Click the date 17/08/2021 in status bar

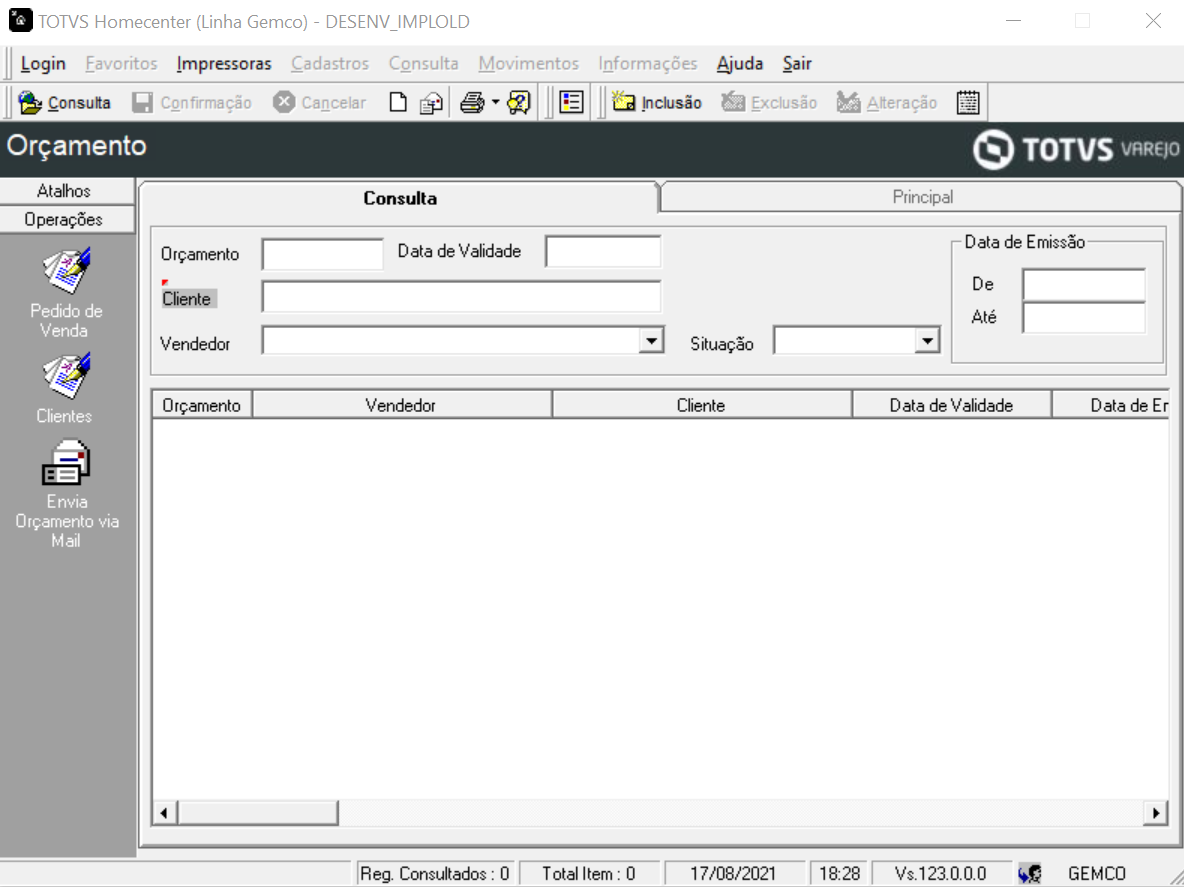point(732,873)
